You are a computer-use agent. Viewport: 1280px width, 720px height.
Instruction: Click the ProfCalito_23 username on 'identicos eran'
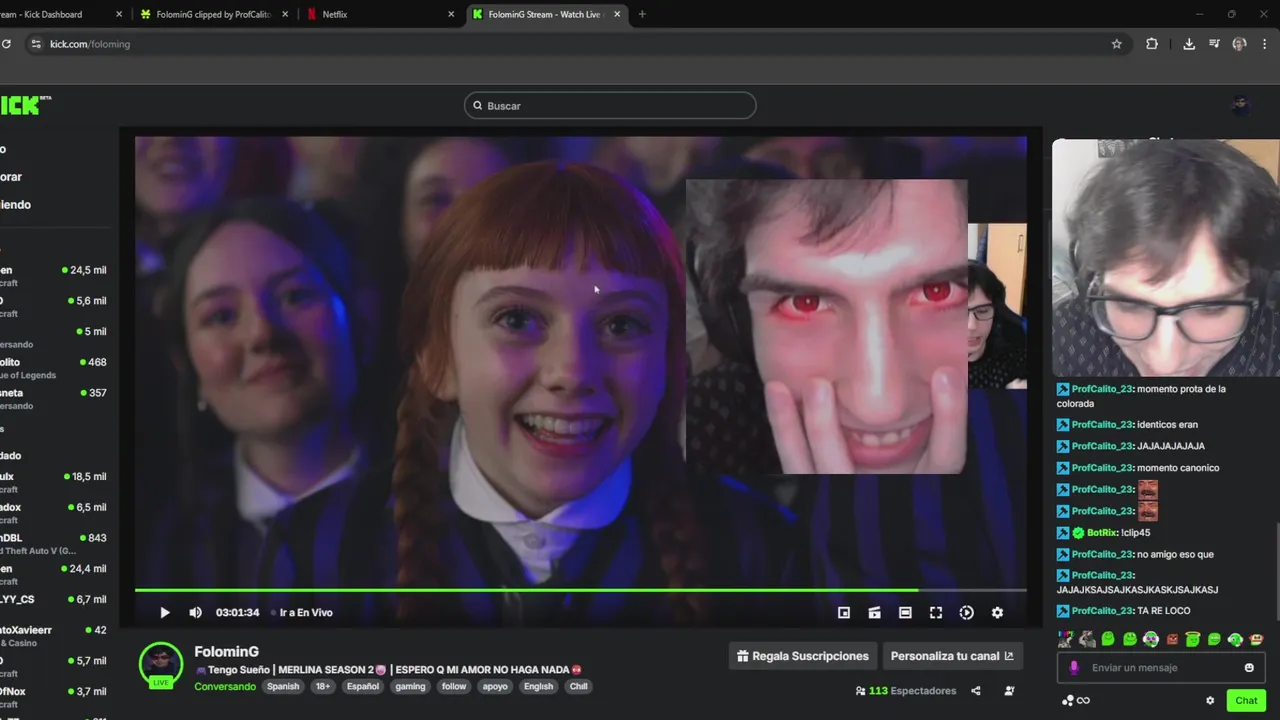[x=1102, y=425]
